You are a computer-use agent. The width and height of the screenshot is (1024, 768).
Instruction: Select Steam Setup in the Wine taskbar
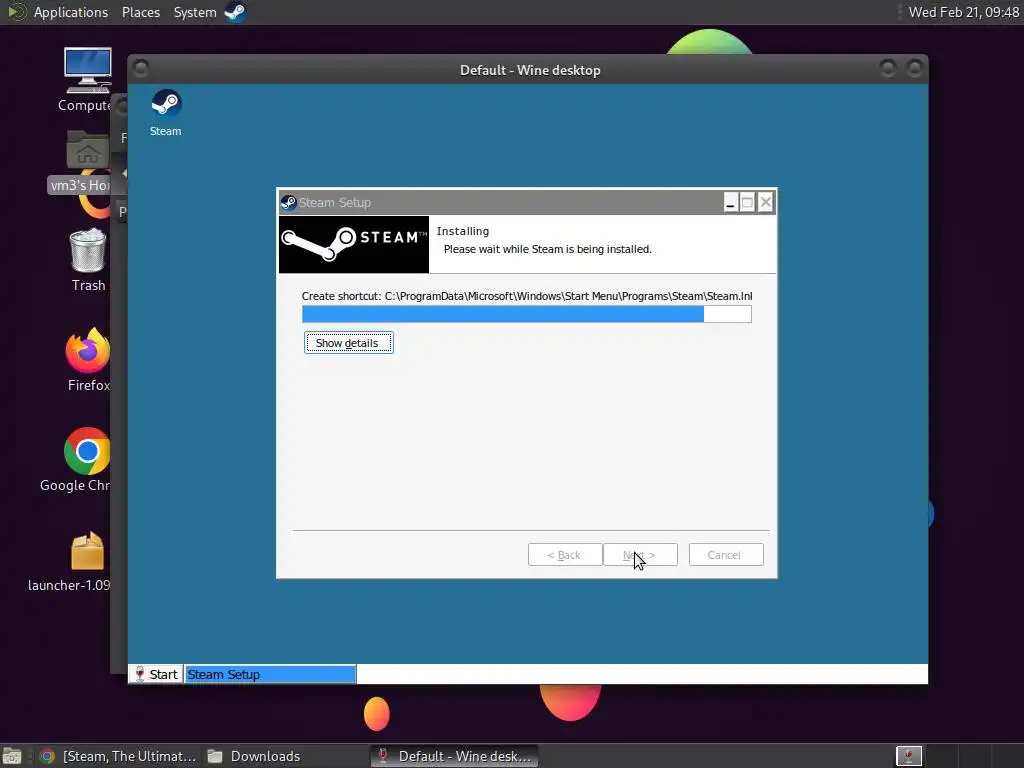[x=270, y=674]
